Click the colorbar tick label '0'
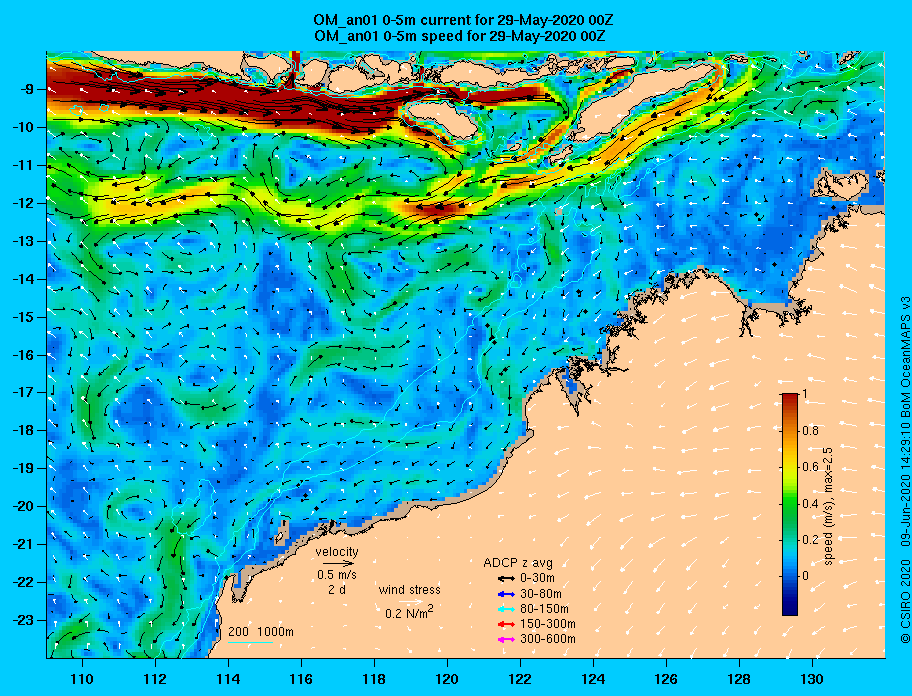912x696 pixels. point(806,576)
